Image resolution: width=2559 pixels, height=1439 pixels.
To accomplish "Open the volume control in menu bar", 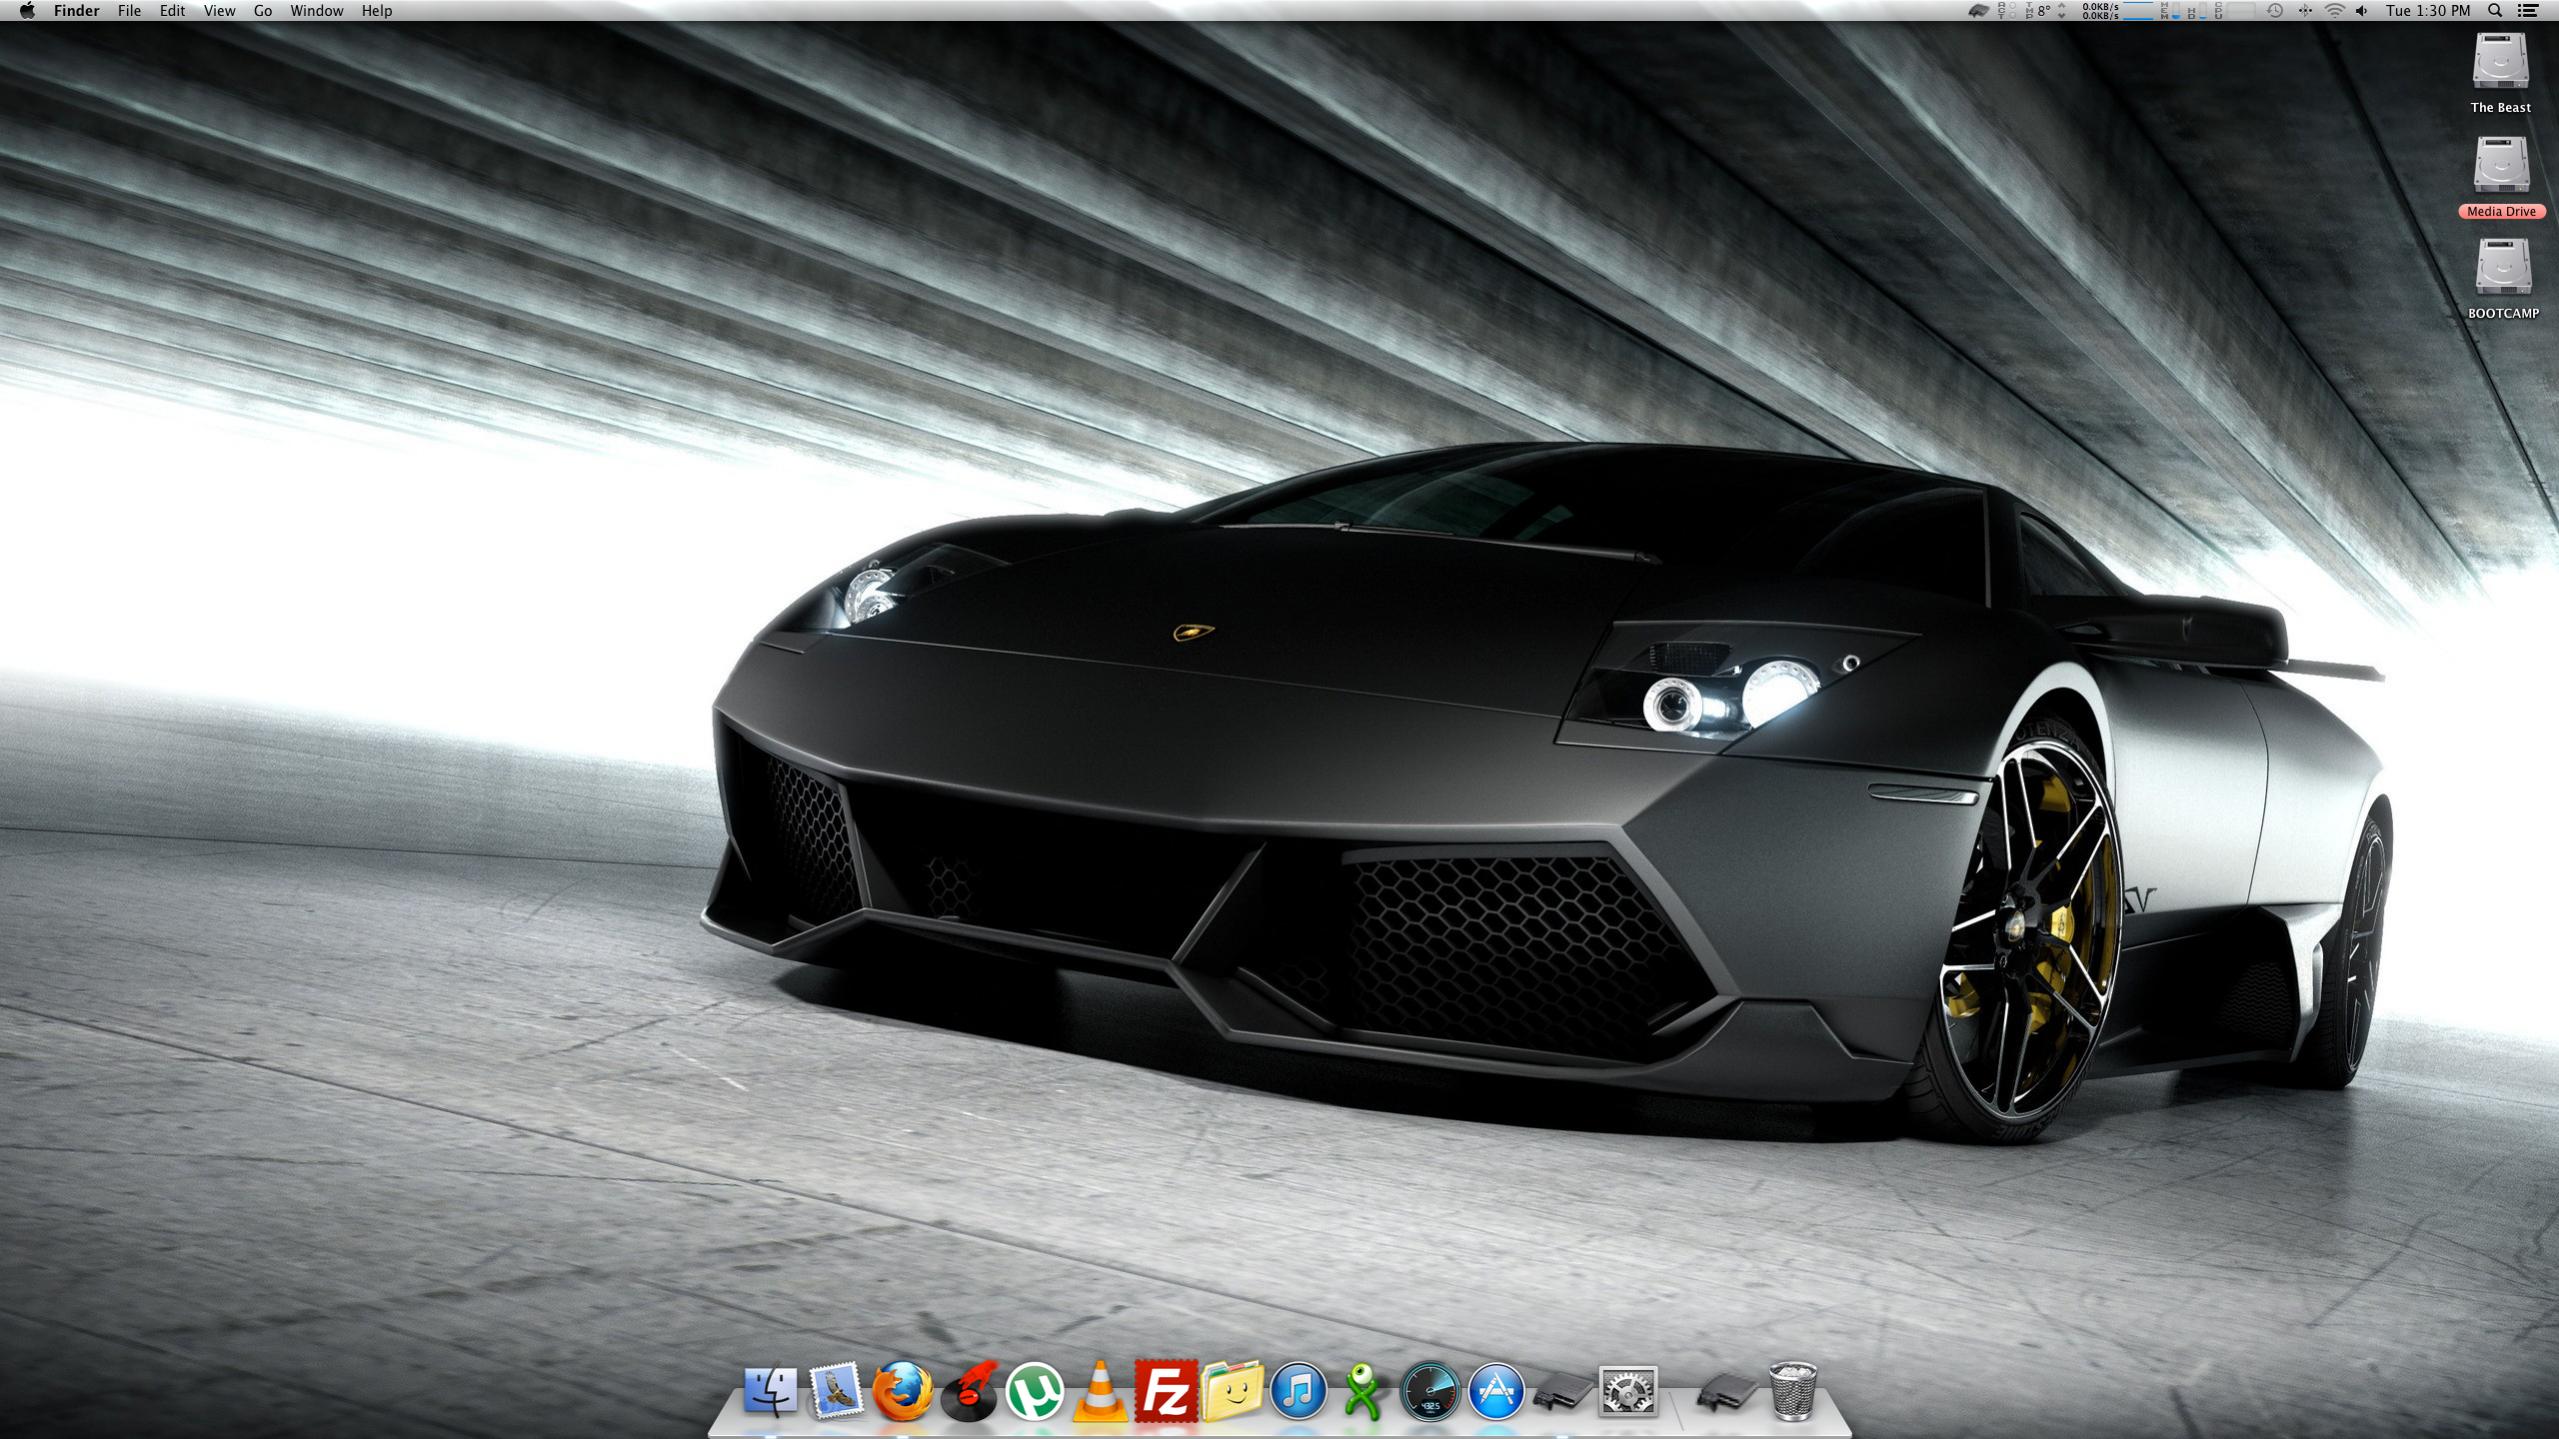I will pyautogui.click(x=2362, y=11).
